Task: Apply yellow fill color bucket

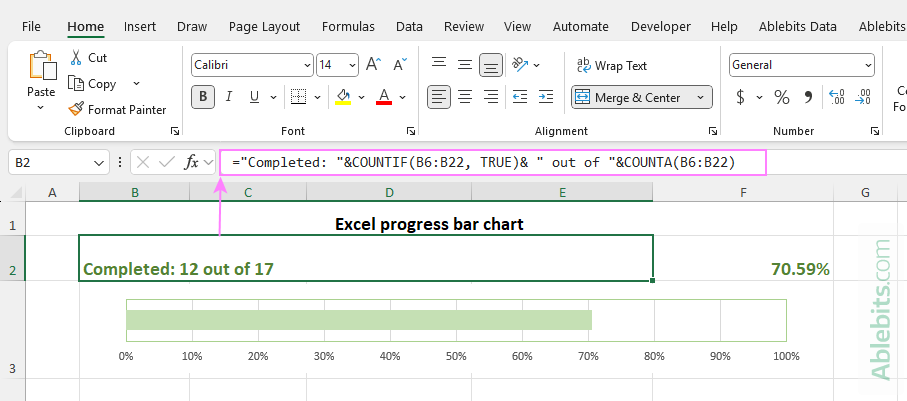Action: click(x=343, y=97)
